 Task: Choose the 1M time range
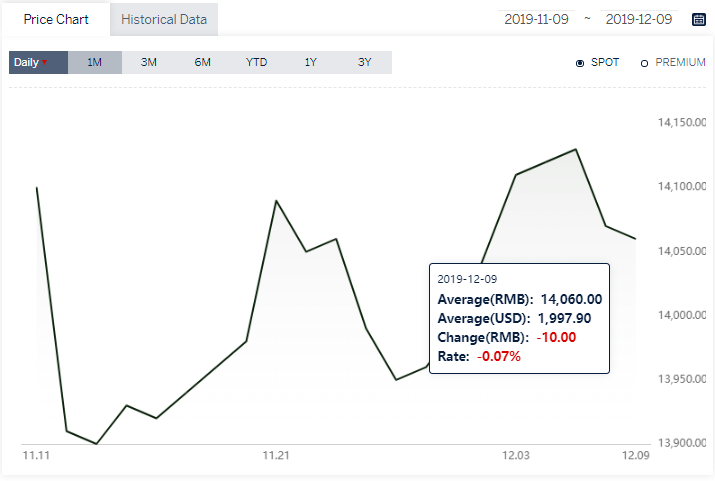coord(95,62)
